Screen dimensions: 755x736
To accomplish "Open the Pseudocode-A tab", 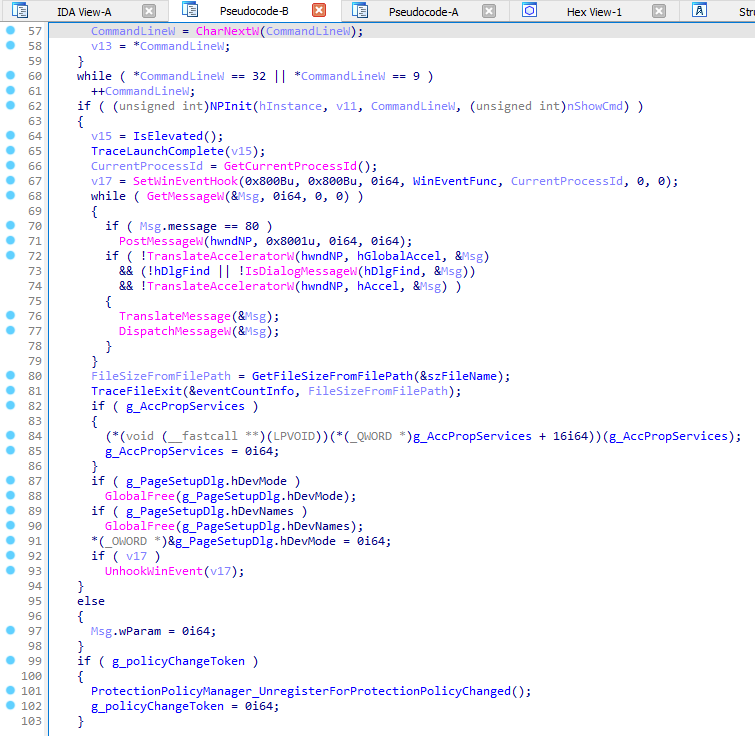I will click(424, 11).
